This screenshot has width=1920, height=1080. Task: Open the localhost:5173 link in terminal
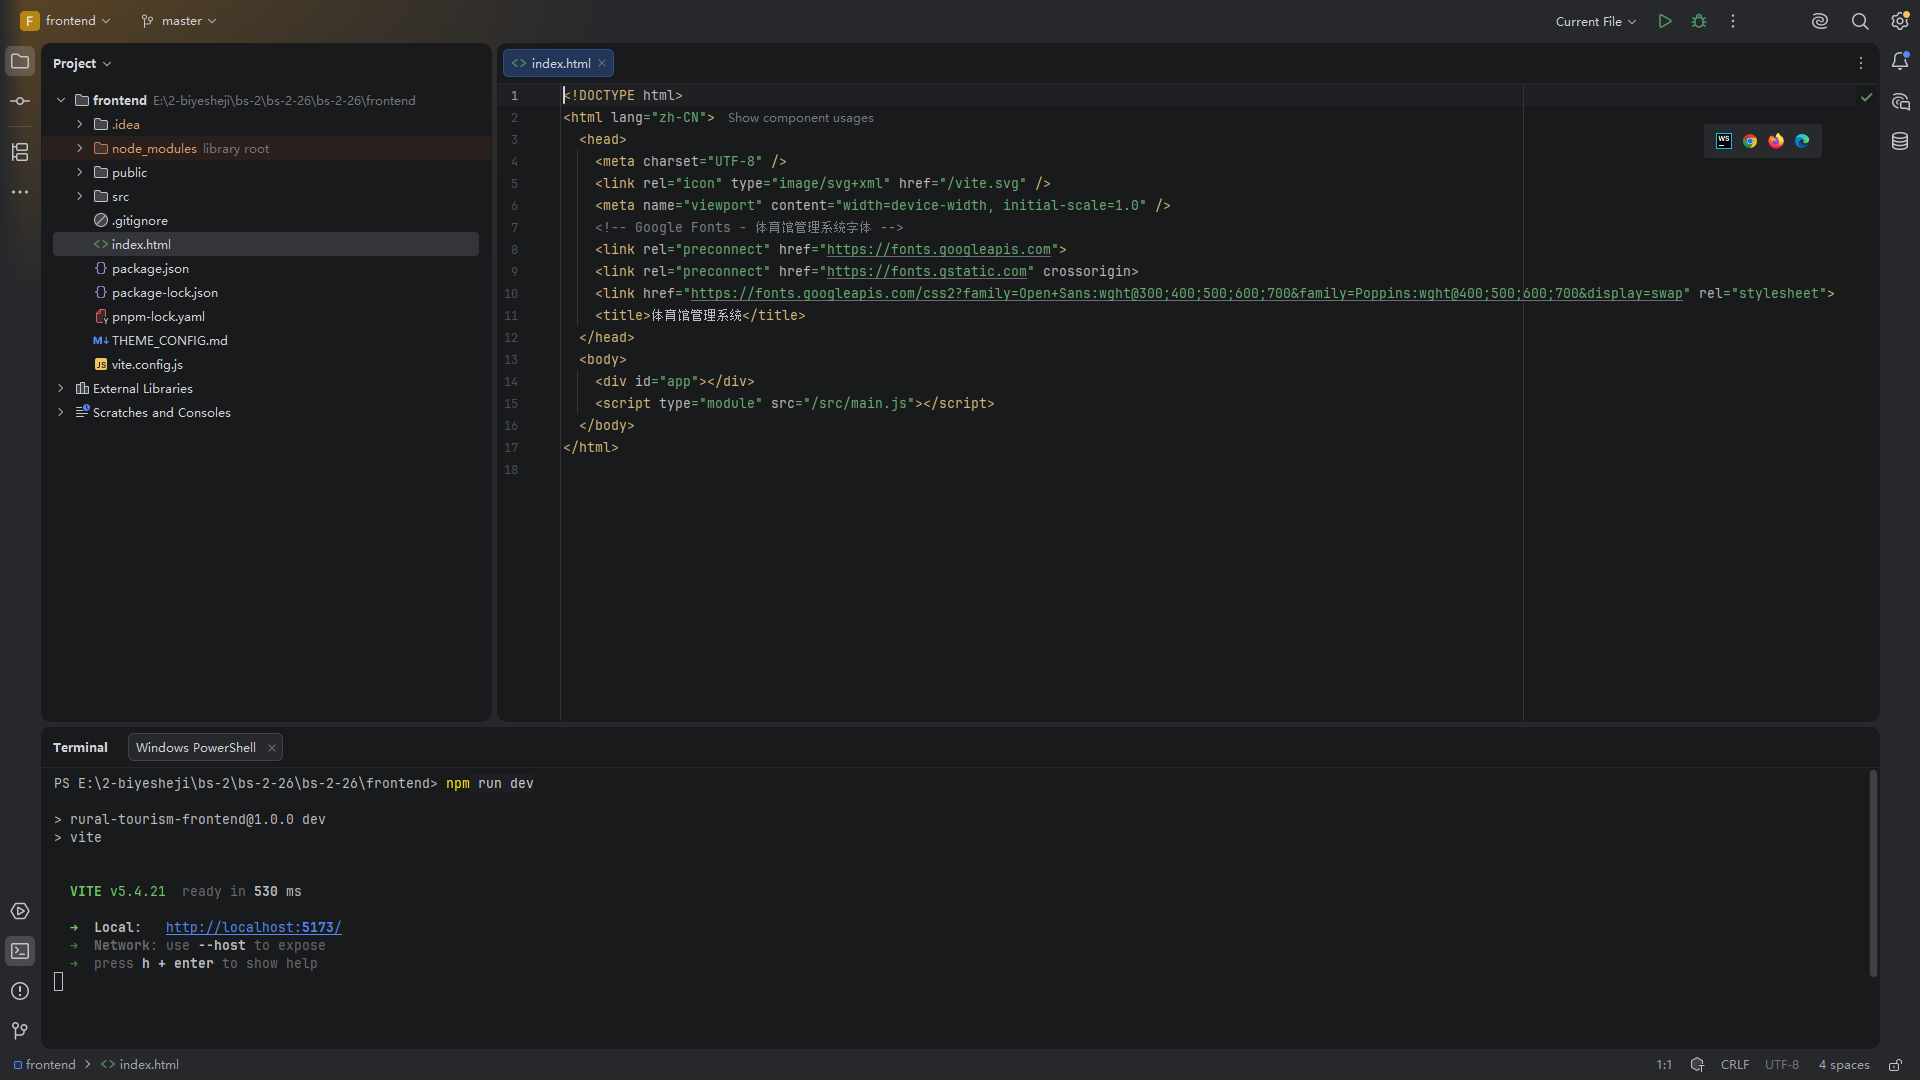coord(254,927)
